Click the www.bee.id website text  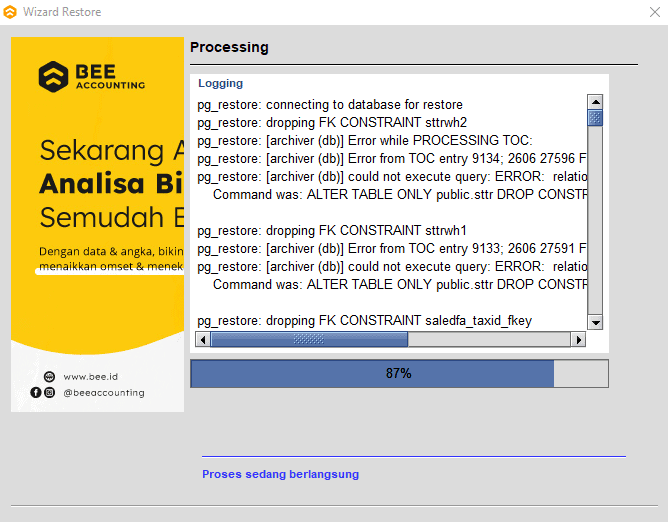click(91, 377)
